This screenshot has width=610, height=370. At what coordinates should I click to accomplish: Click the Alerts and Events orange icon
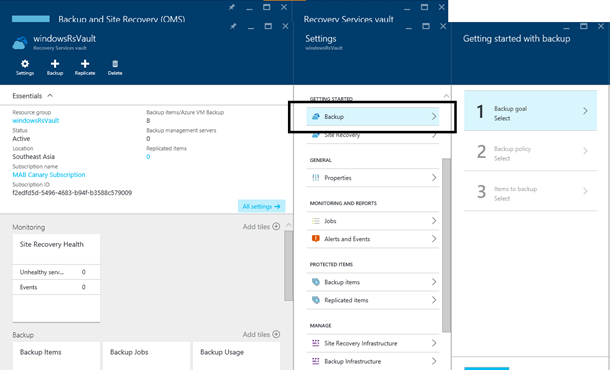[x=316, y=239]
